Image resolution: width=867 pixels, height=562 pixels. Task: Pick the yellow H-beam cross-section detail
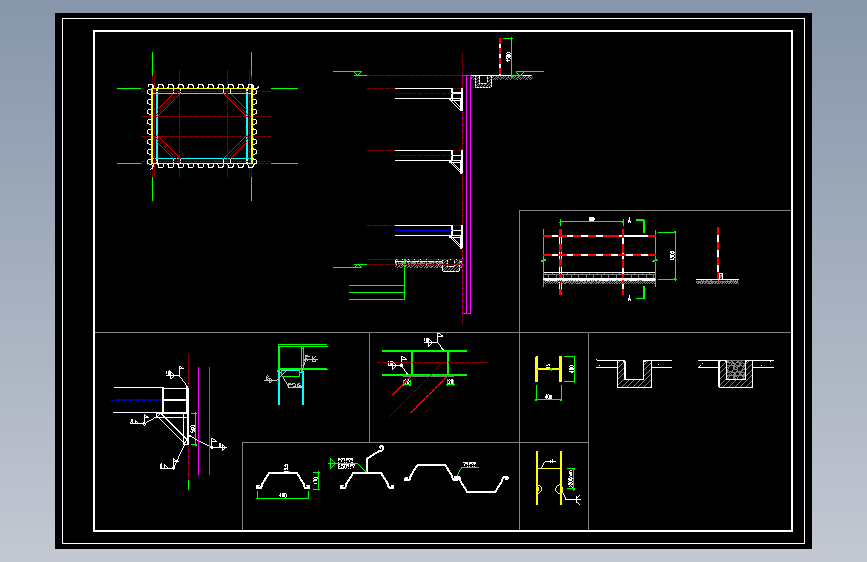(x=549, y=369)
